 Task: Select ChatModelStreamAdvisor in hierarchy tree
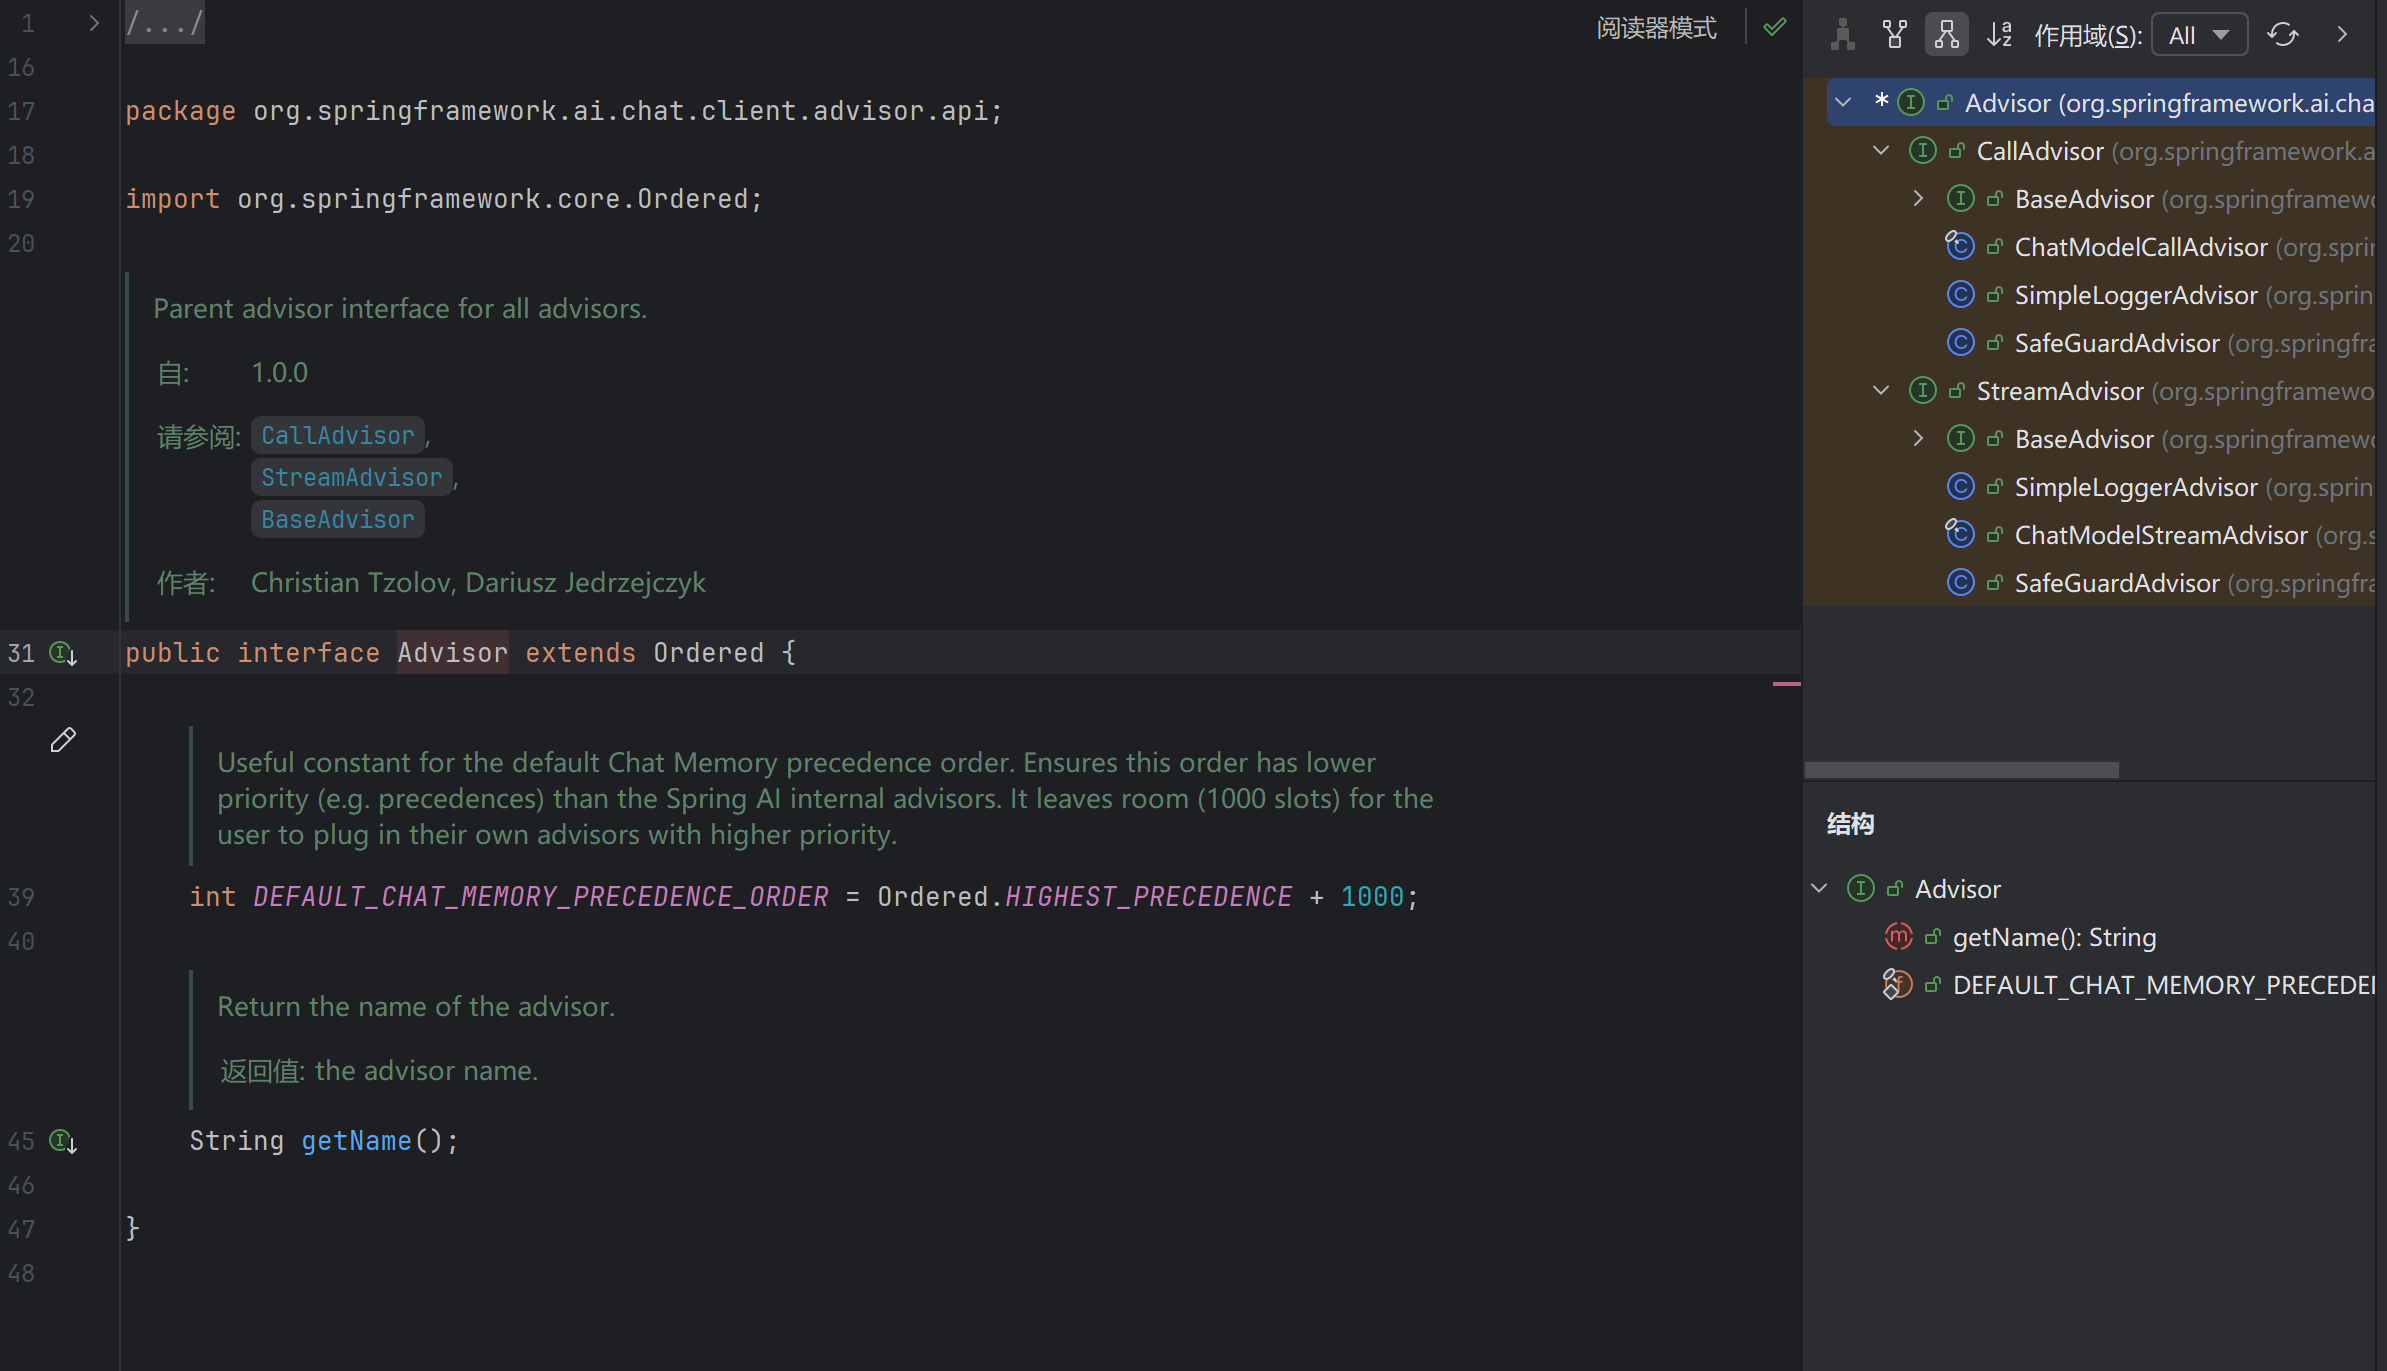[x=2161, y=535]
